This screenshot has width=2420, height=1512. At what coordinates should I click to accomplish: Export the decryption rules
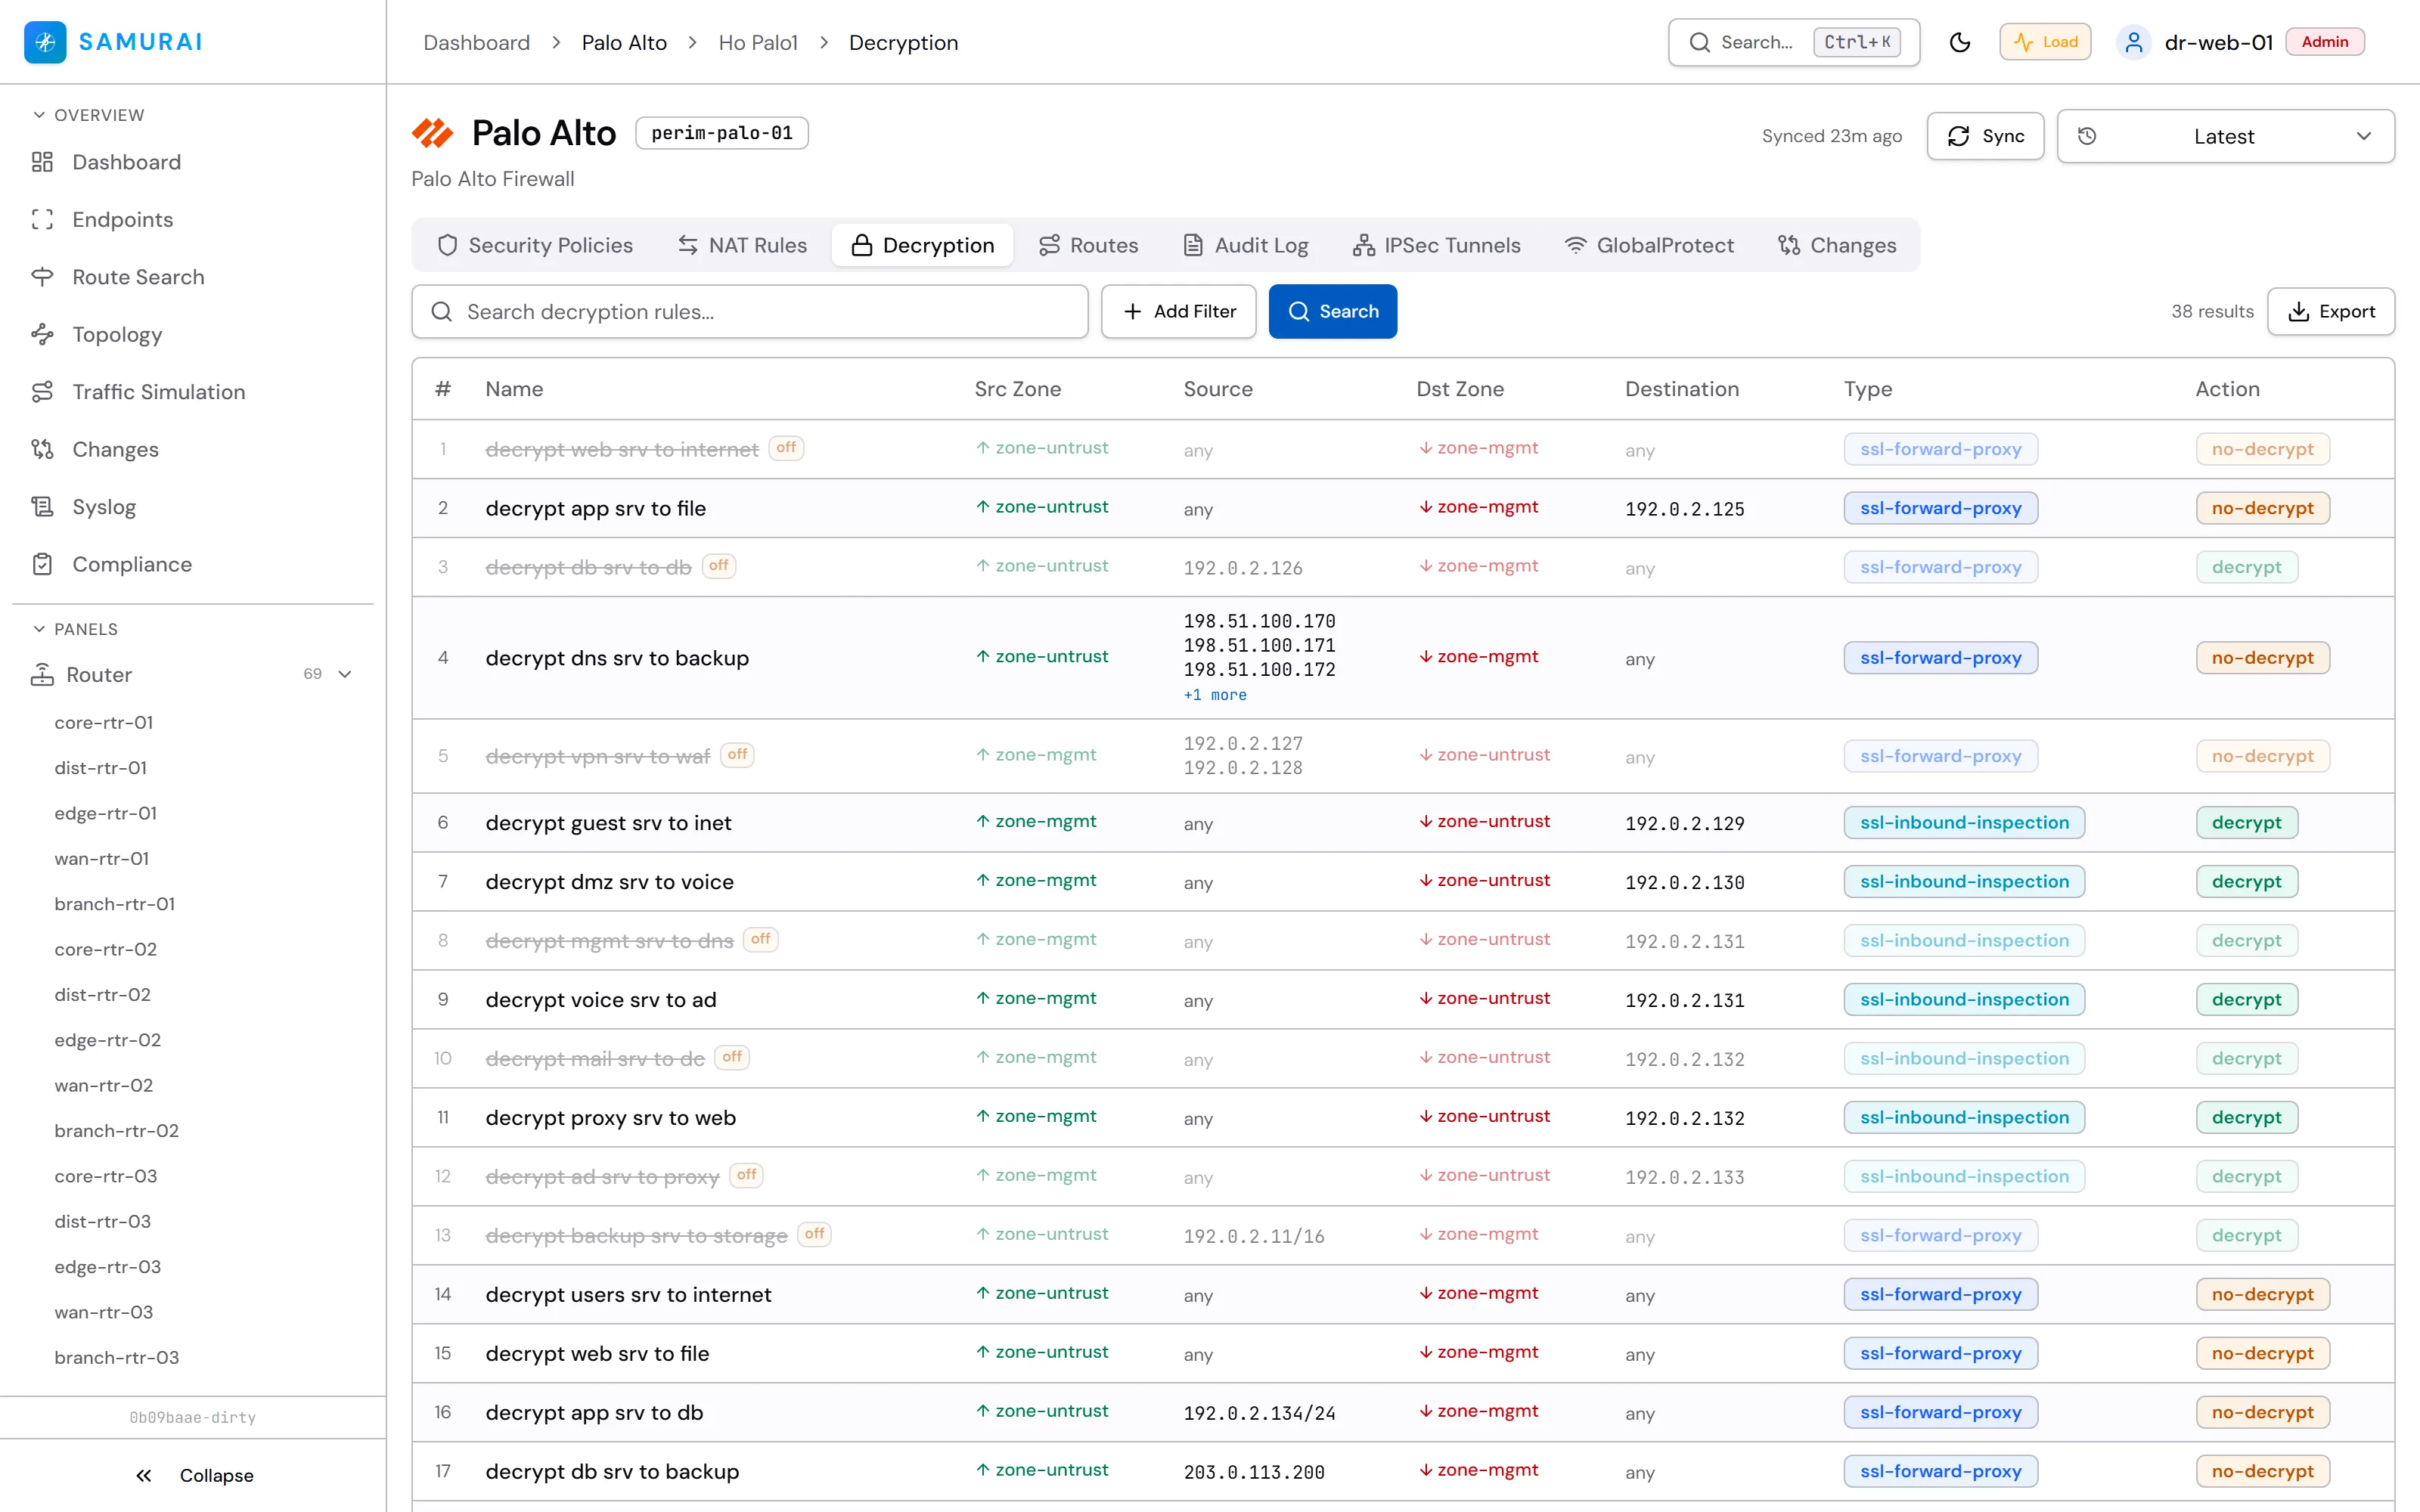pyautogui.click(x=2331, y=311)
